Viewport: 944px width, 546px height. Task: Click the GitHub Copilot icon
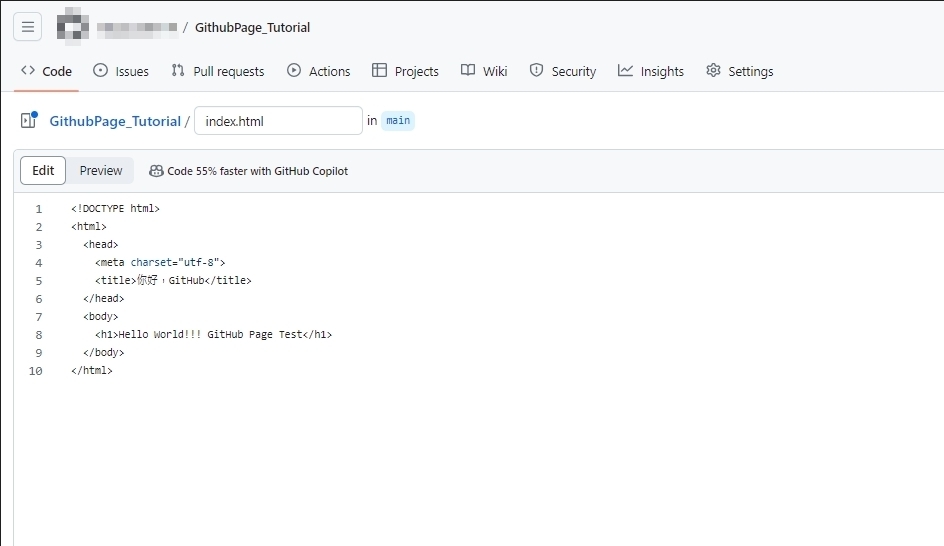pyautogui.click(x=156, y=171)
